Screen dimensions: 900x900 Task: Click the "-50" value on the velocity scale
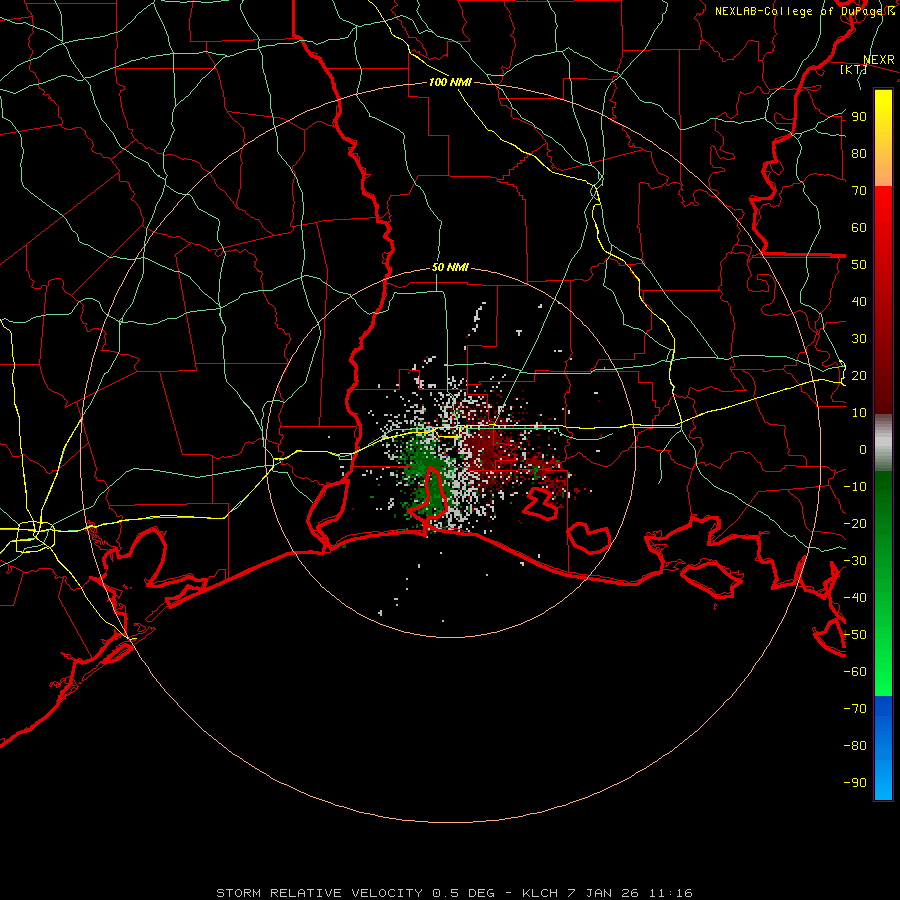tap(855, 635)
